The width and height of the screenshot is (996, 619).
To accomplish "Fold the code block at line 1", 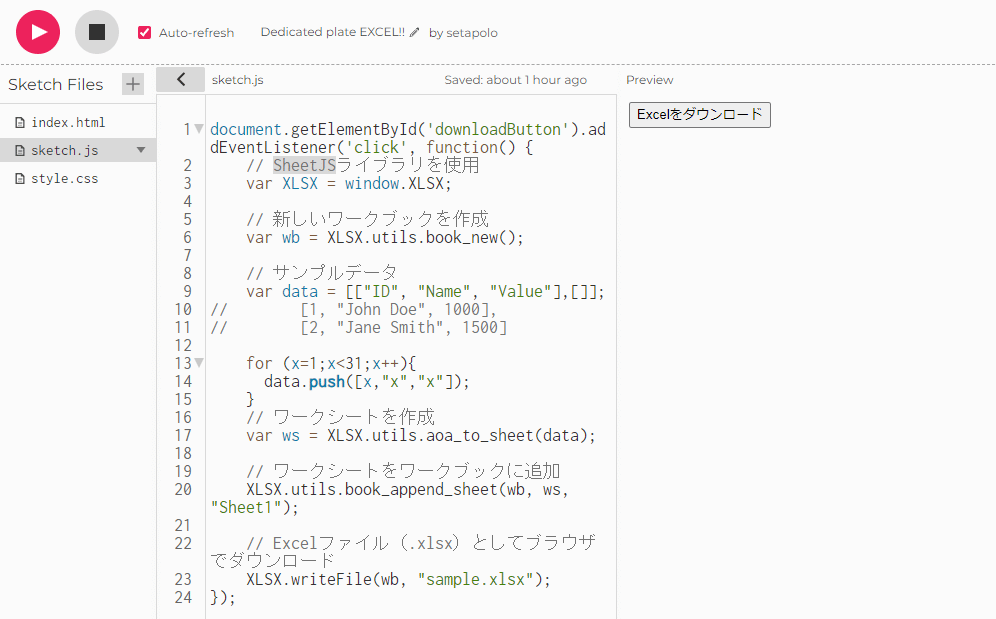I will click(199, 129).
